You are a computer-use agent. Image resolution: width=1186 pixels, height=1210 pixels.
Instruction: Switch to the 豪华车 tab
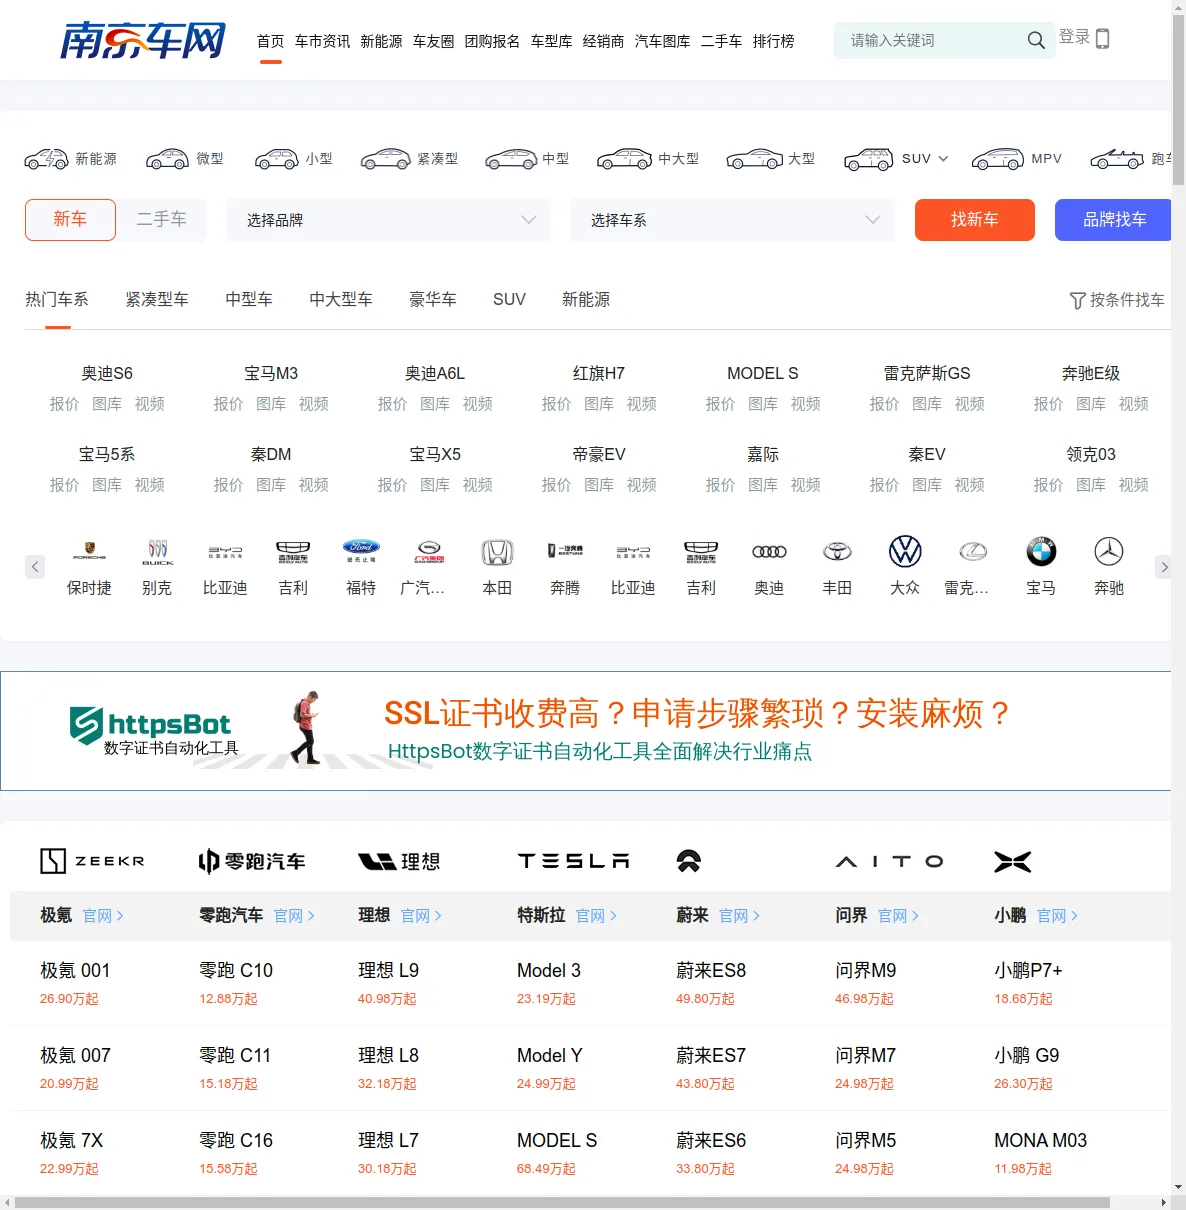tap(433, 300)
